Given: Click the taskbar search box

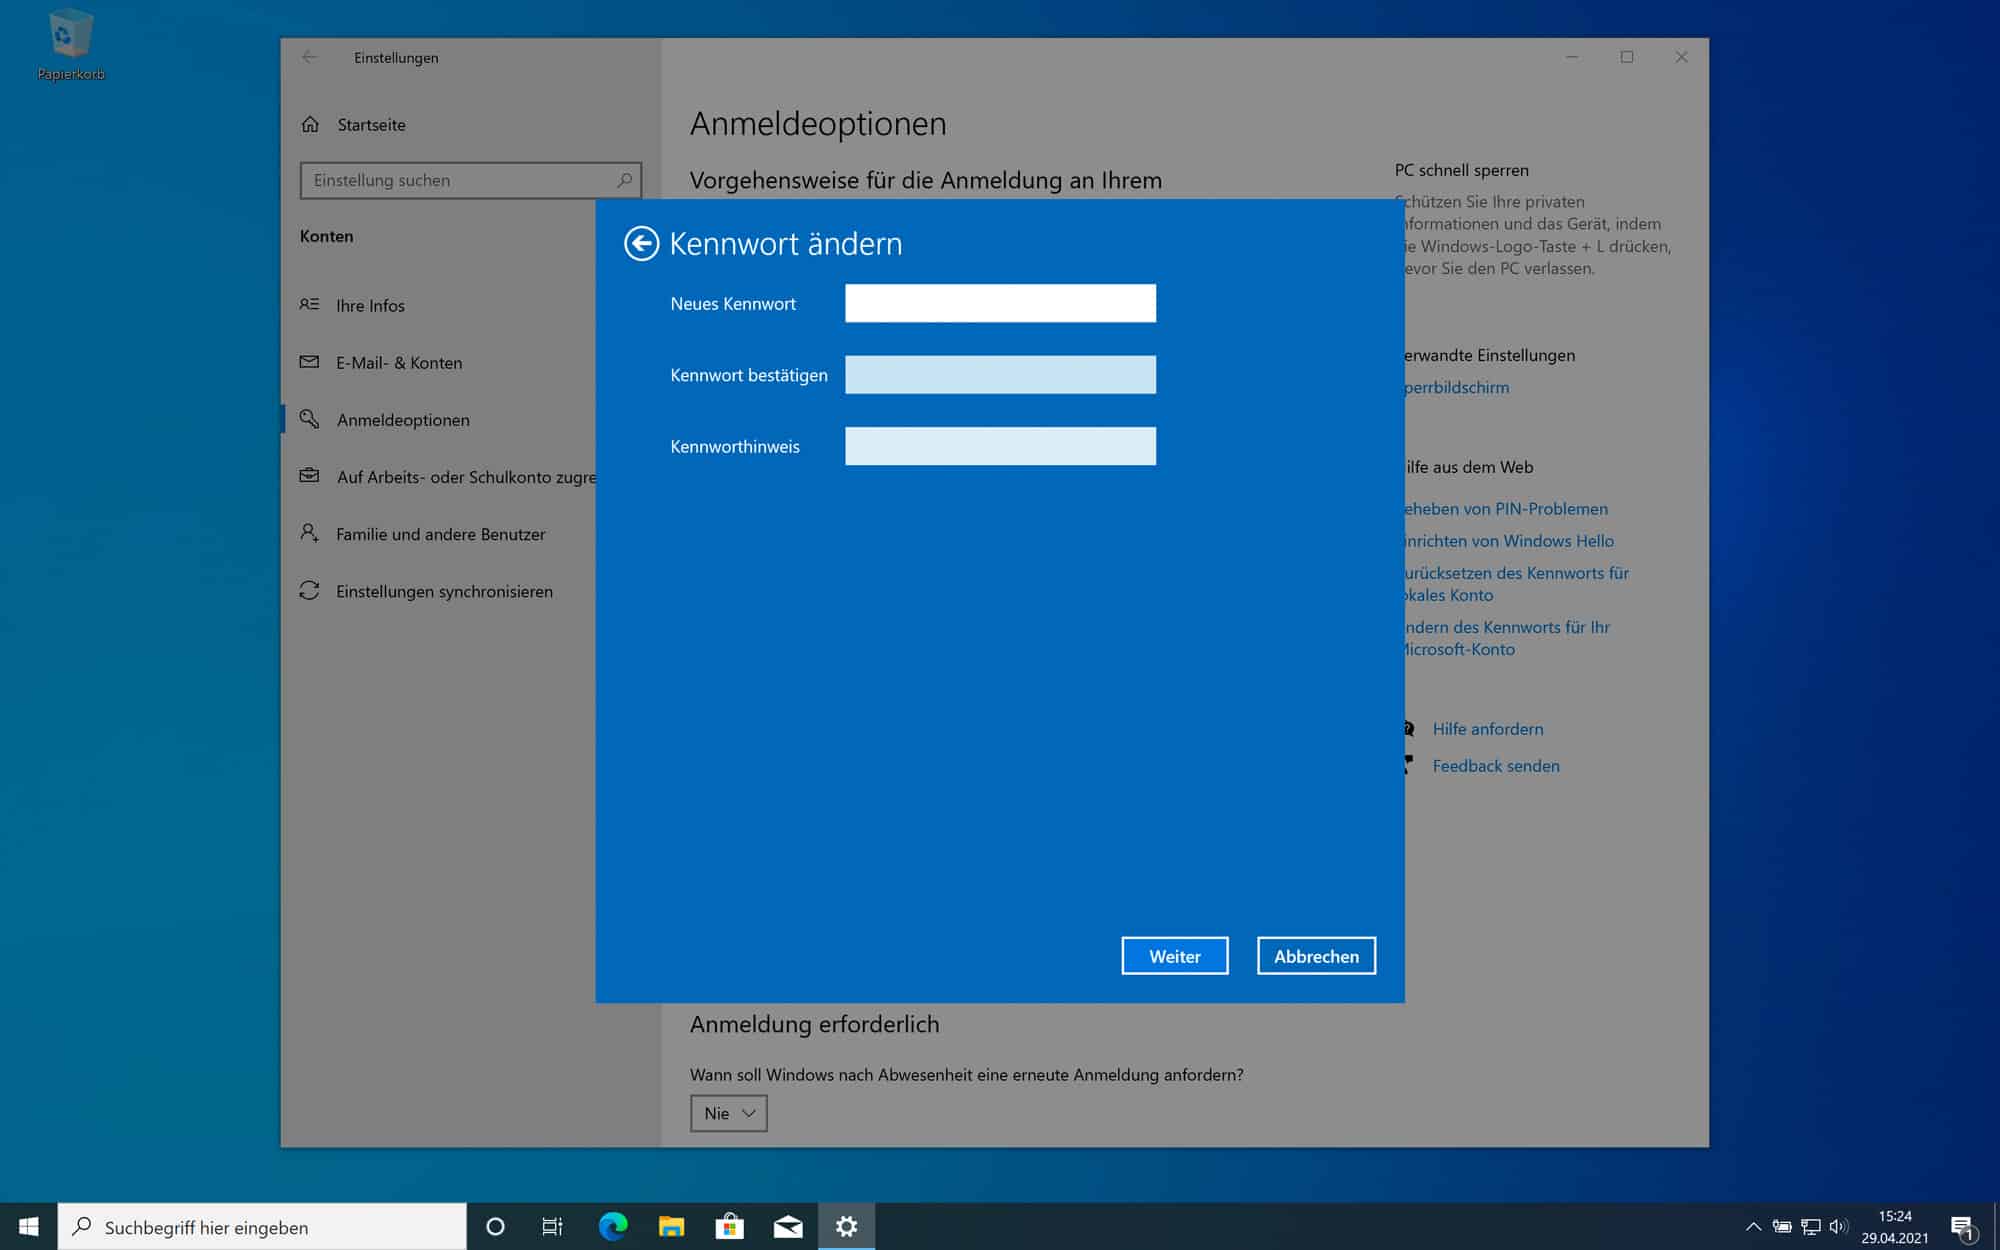Looking at the screenshot, I should [x=262, y=1226].
